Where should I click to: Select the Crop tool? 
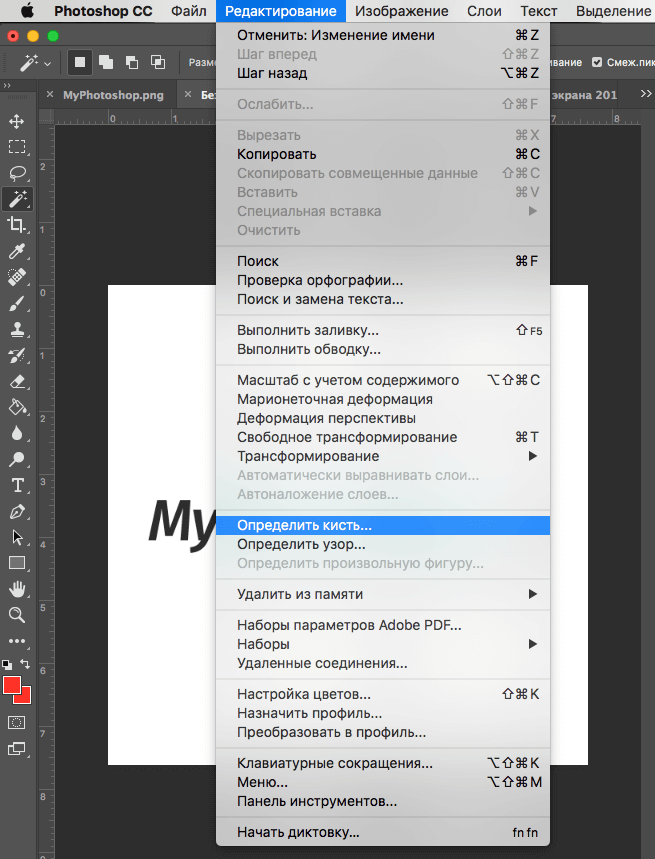pos(16,225)
